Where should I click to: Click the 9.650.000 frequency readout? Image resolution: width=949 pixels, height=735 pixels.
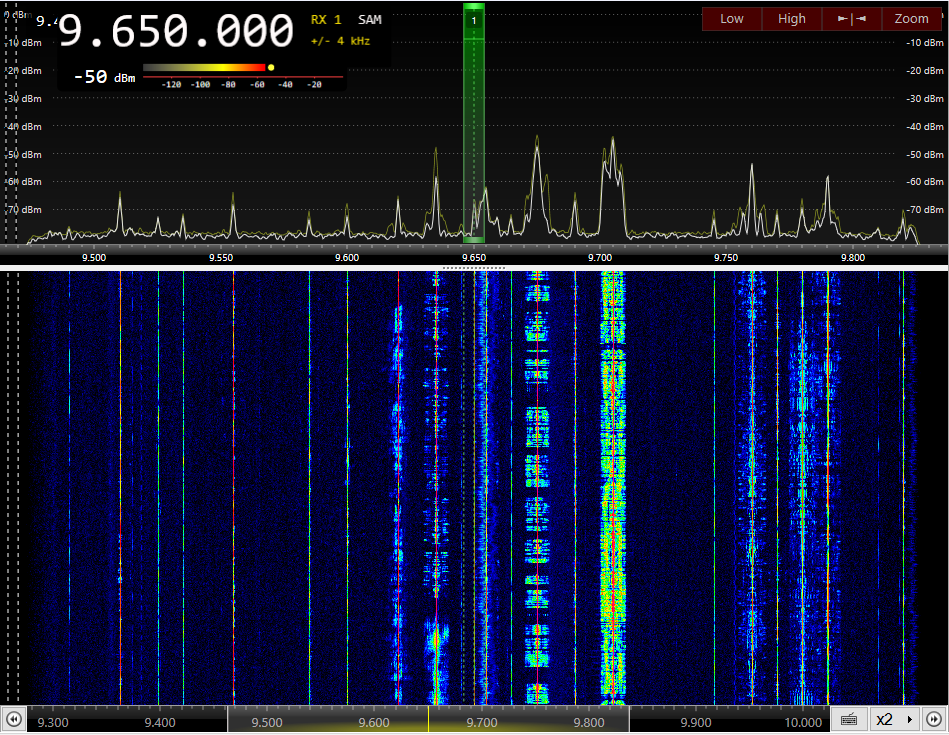click(176, 32)
